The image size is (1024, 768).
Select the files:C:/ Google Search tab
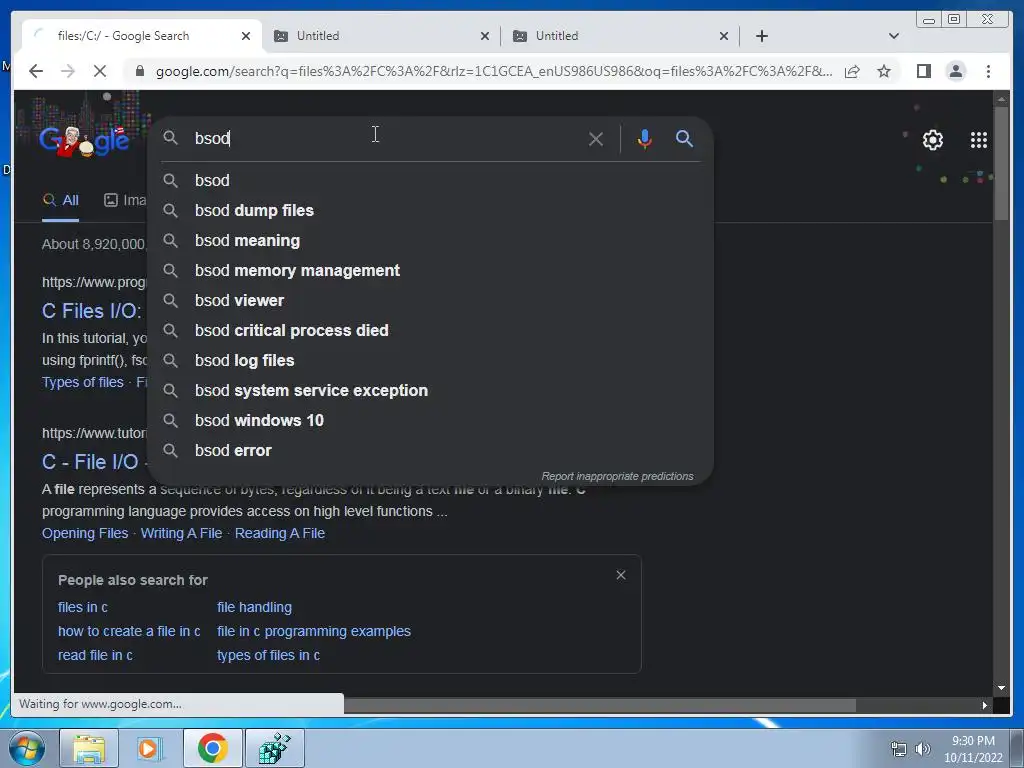[140, 36]
